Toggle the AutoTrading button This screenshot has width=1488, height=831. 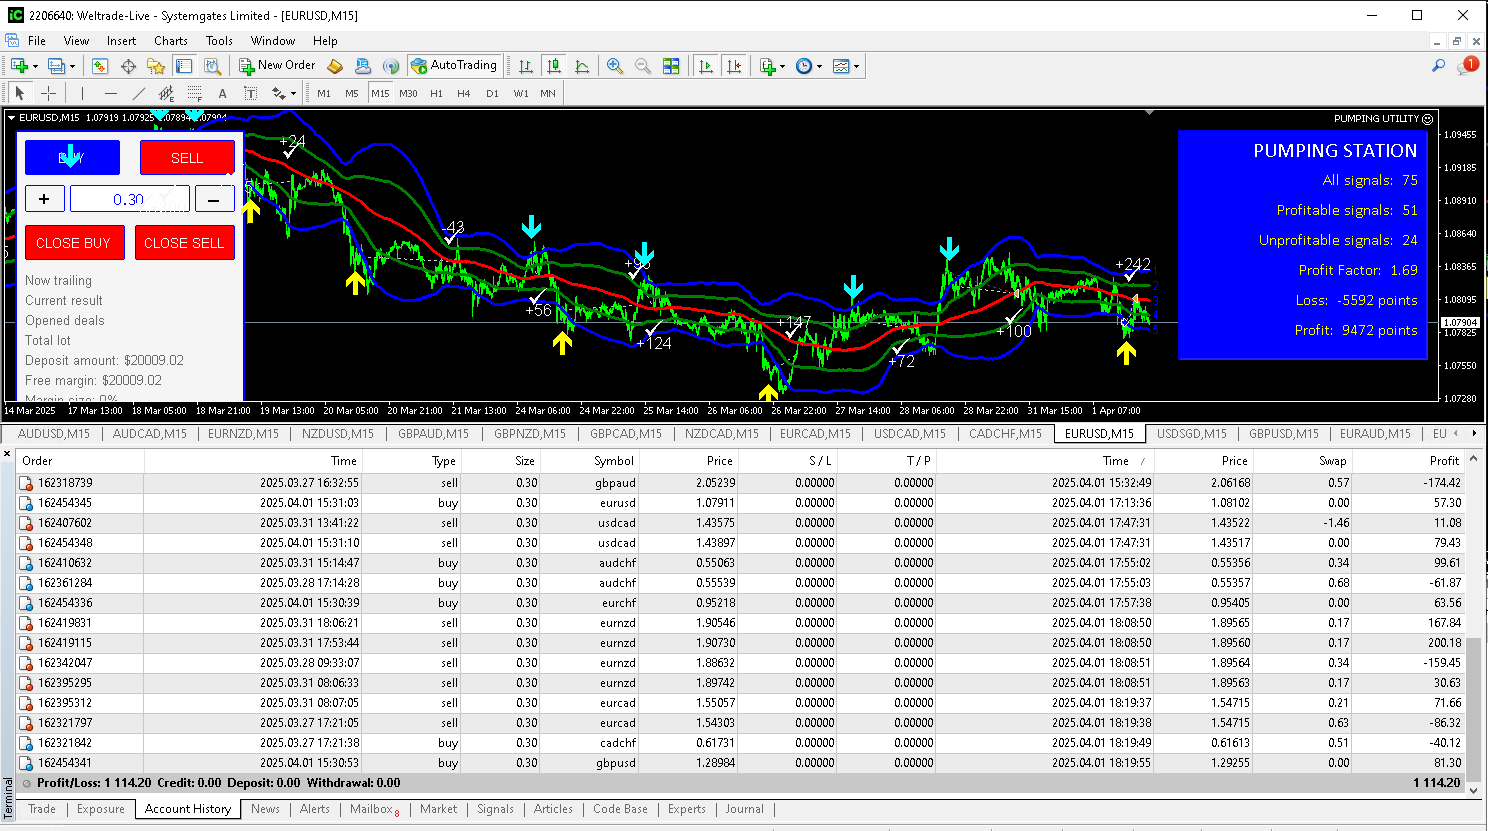pyautogui.click(x=453, y=66)
